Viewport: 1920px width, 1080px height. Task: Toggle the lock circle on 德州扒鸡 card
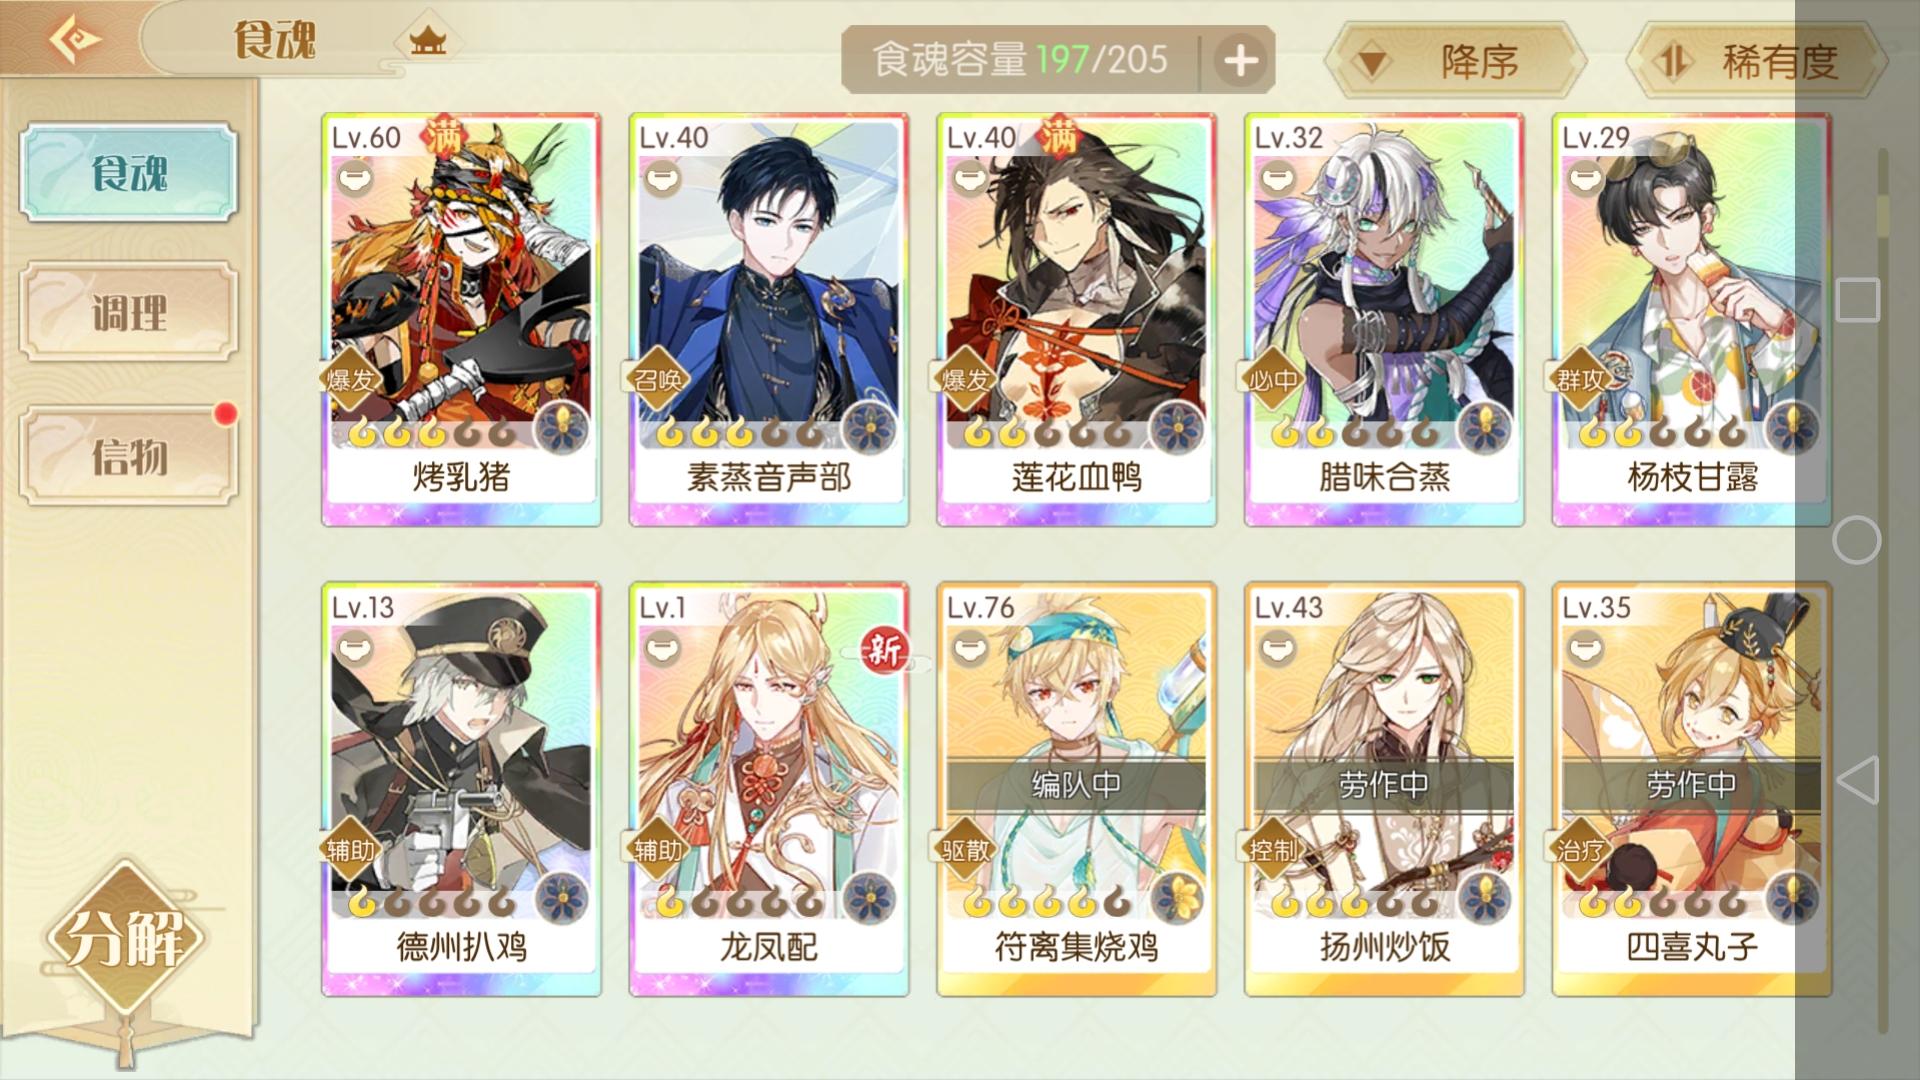353,649
